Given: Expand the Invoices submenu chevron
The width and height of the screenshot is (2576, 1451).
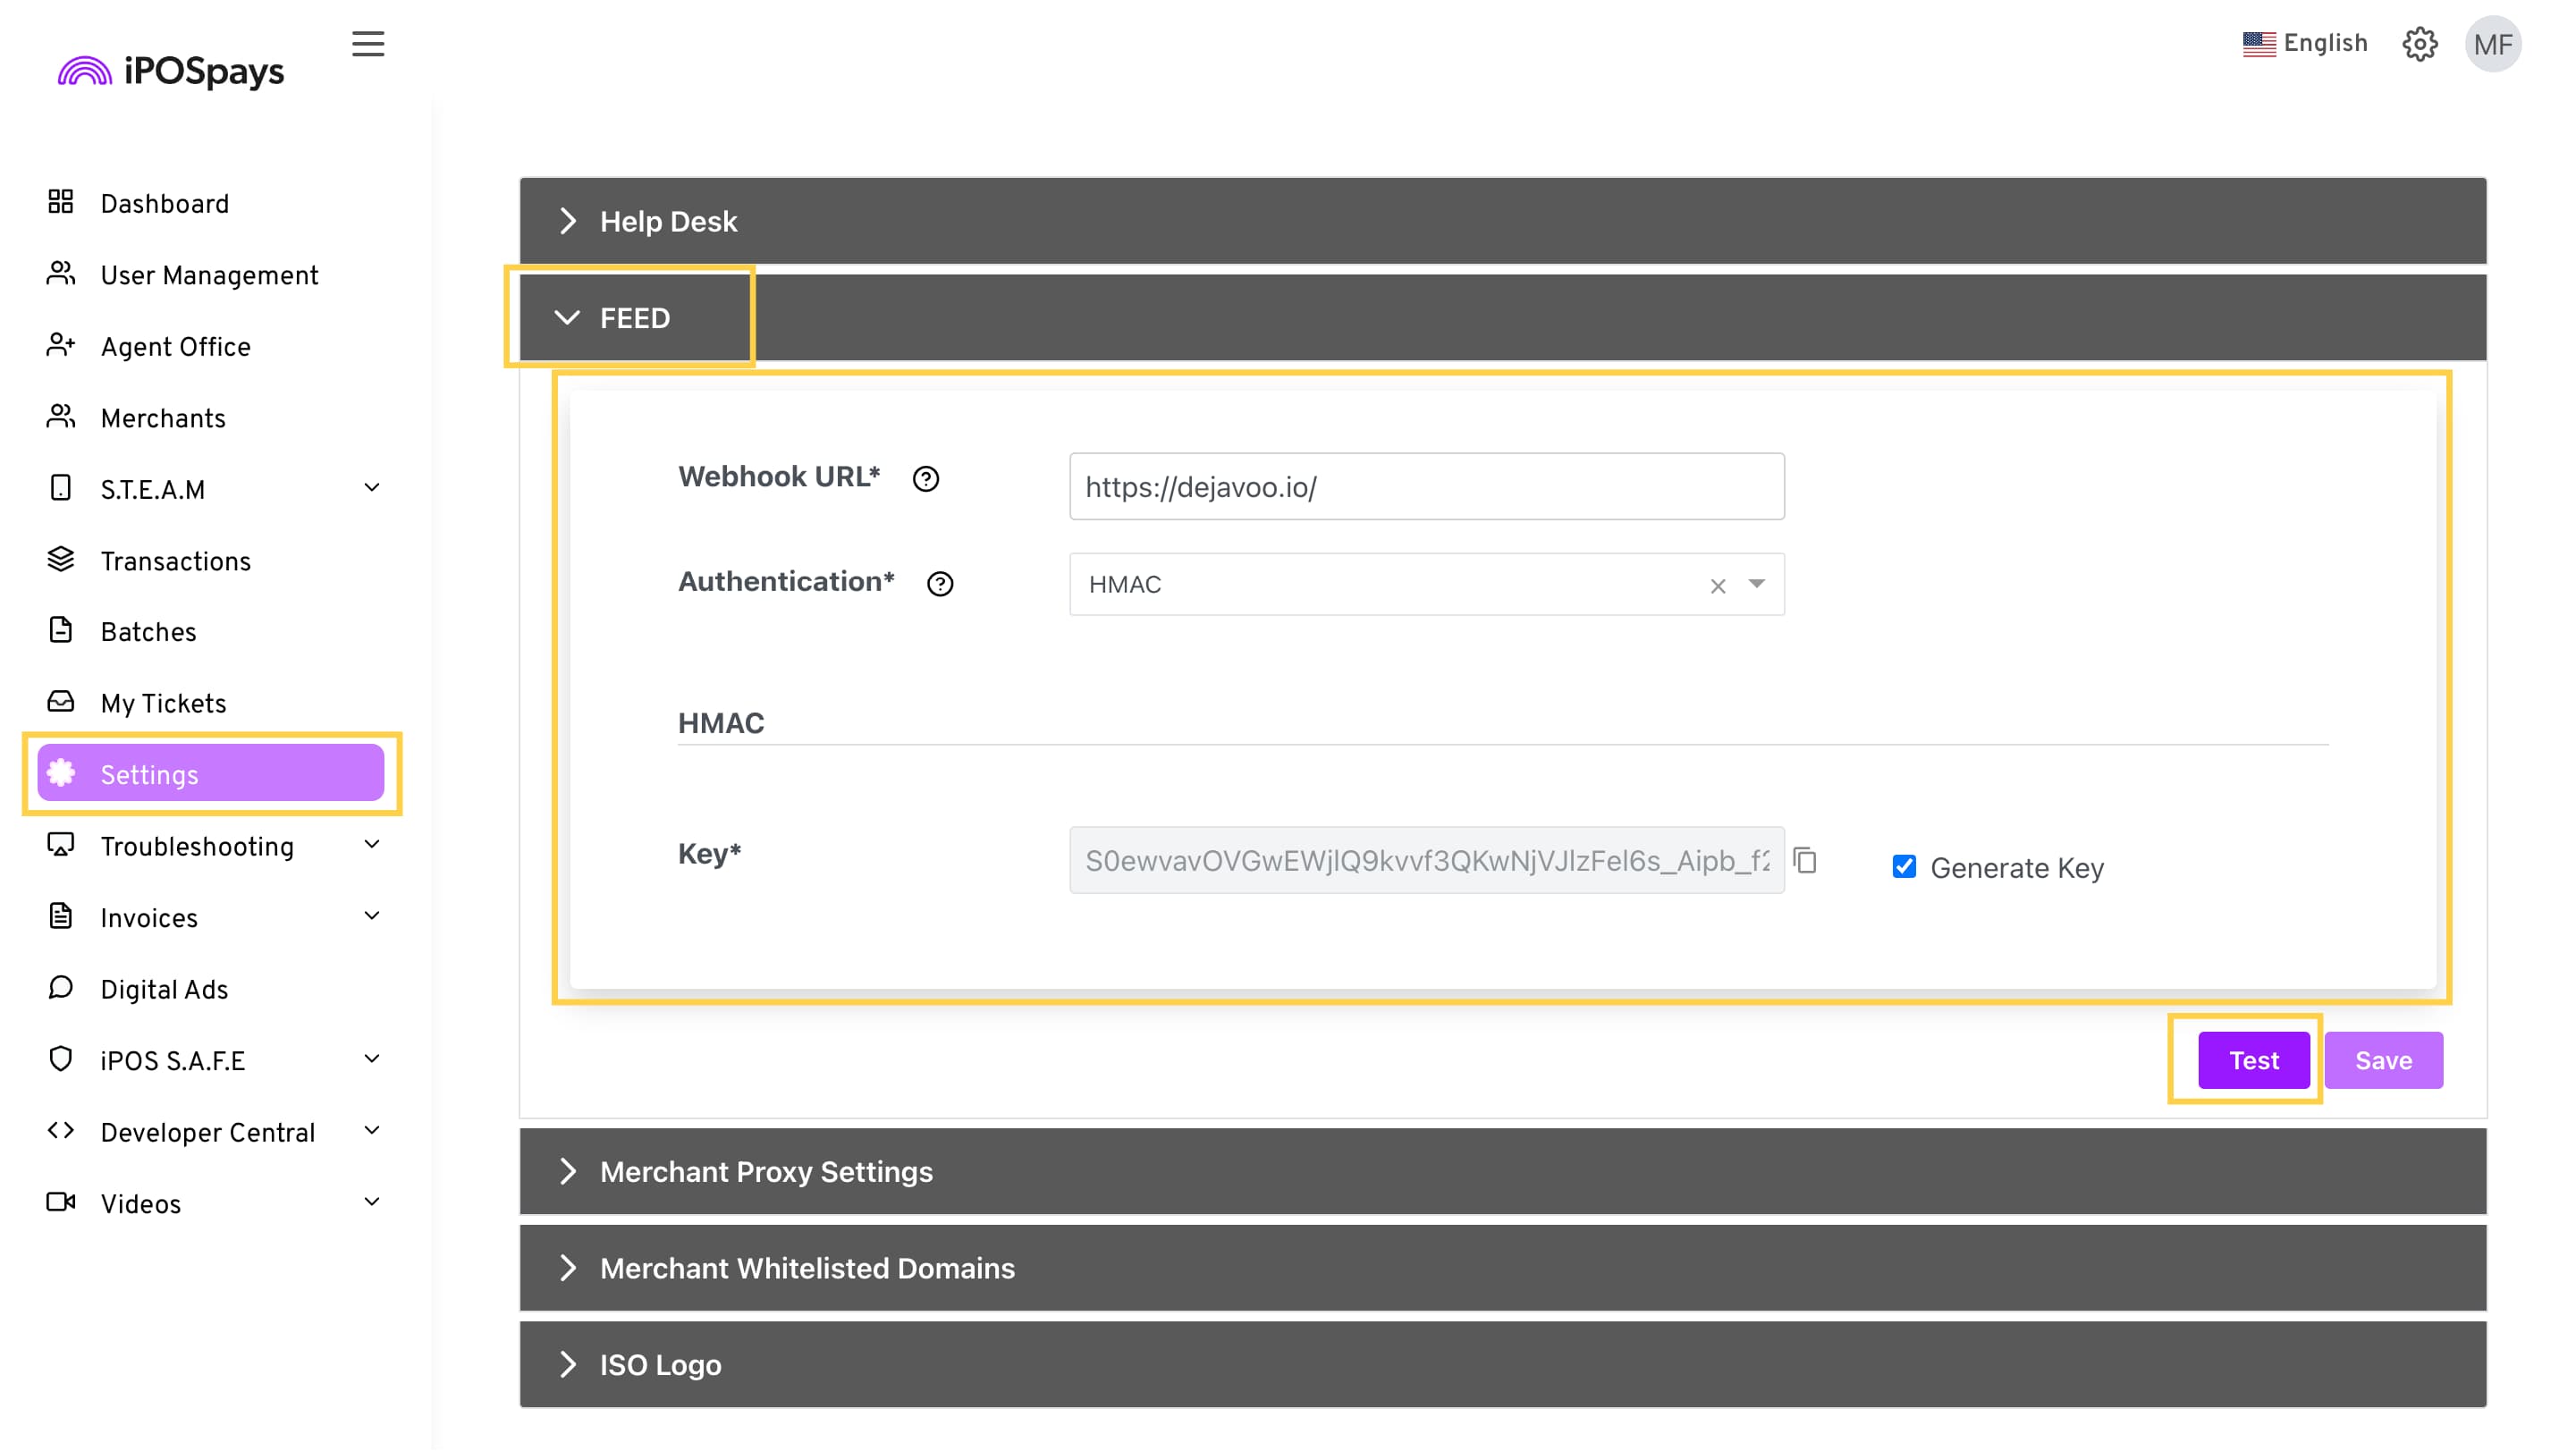Looking at the screenshot, I should pyautogui.click(x=372, y=916).
